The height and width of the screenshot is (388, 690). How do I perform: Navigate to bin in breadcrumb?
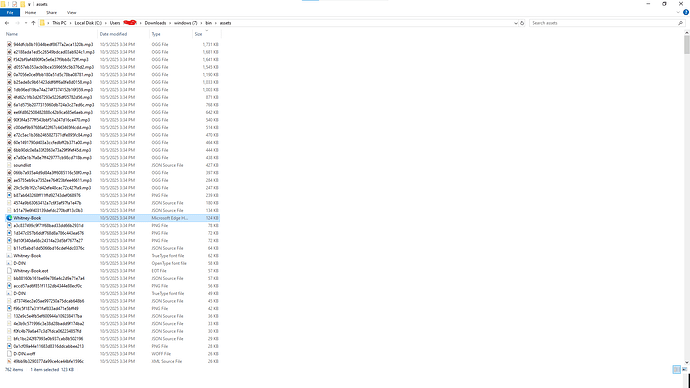[209, 23]
